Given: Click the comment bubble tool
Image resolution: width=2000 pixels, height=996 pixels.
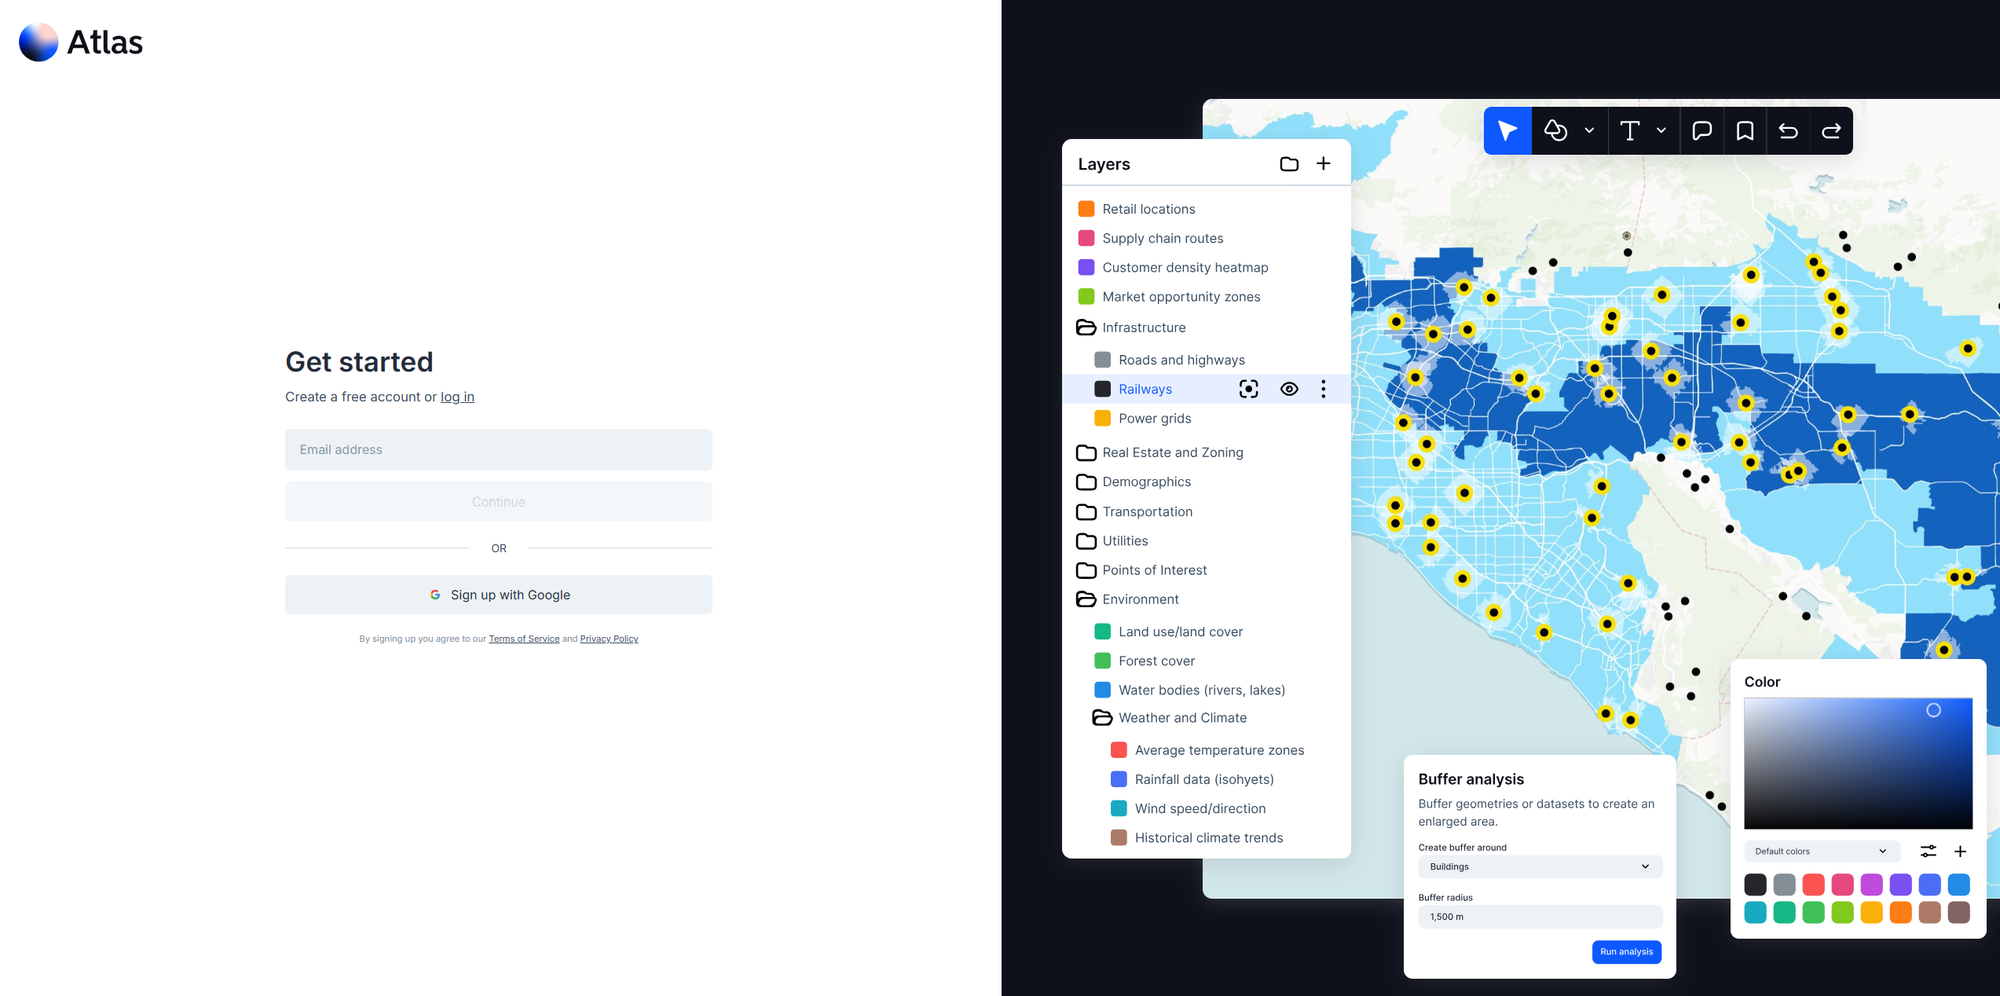Looking at the screenshot, I should 1702,131.
